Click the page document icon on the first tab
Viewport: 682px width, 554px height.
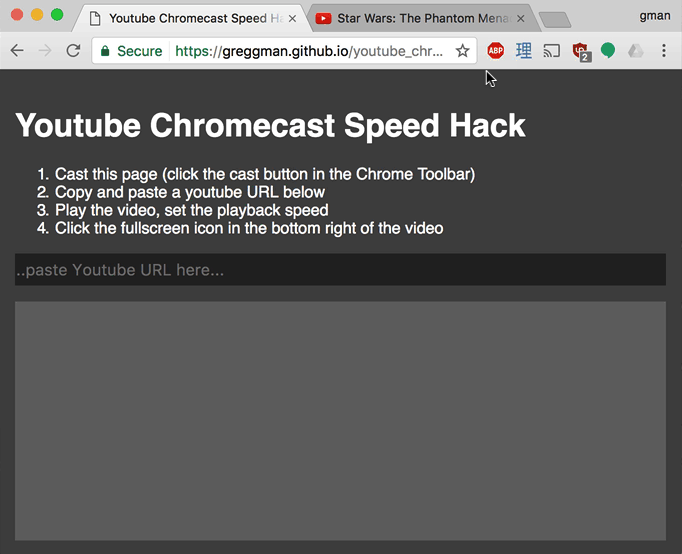95,19
